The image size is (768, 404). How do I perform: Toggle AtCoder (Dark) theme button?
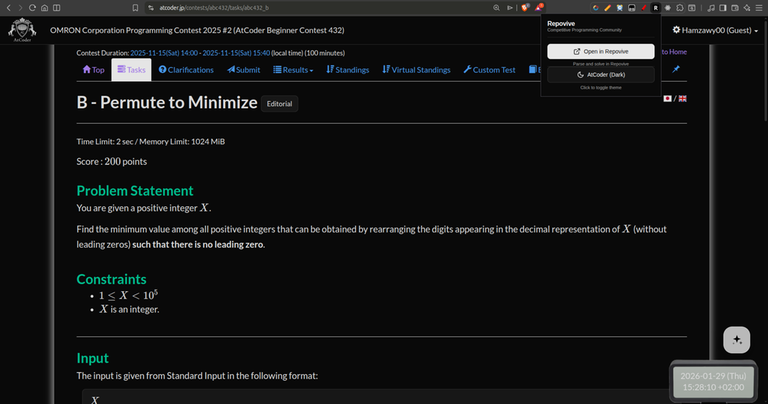(601, 75)
